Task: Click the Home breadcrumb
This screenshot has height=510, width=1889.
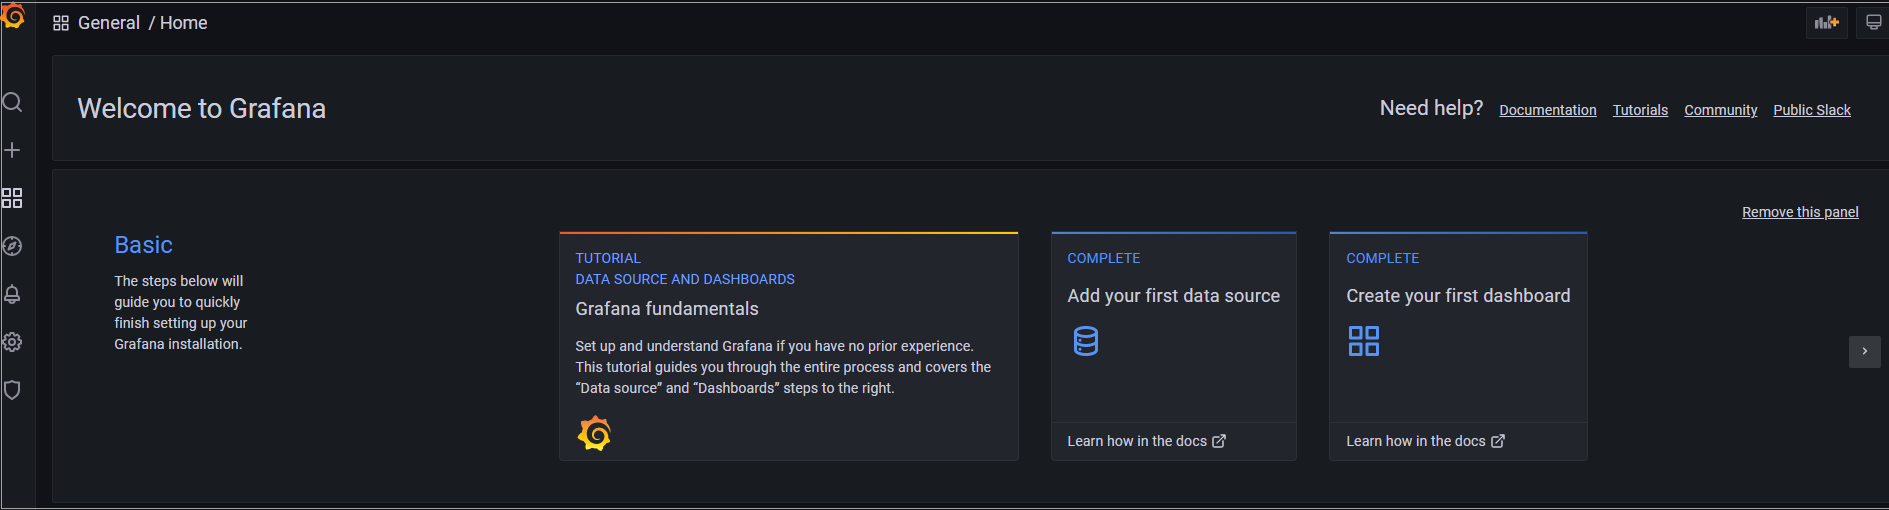Action: [x=184, y=23]
